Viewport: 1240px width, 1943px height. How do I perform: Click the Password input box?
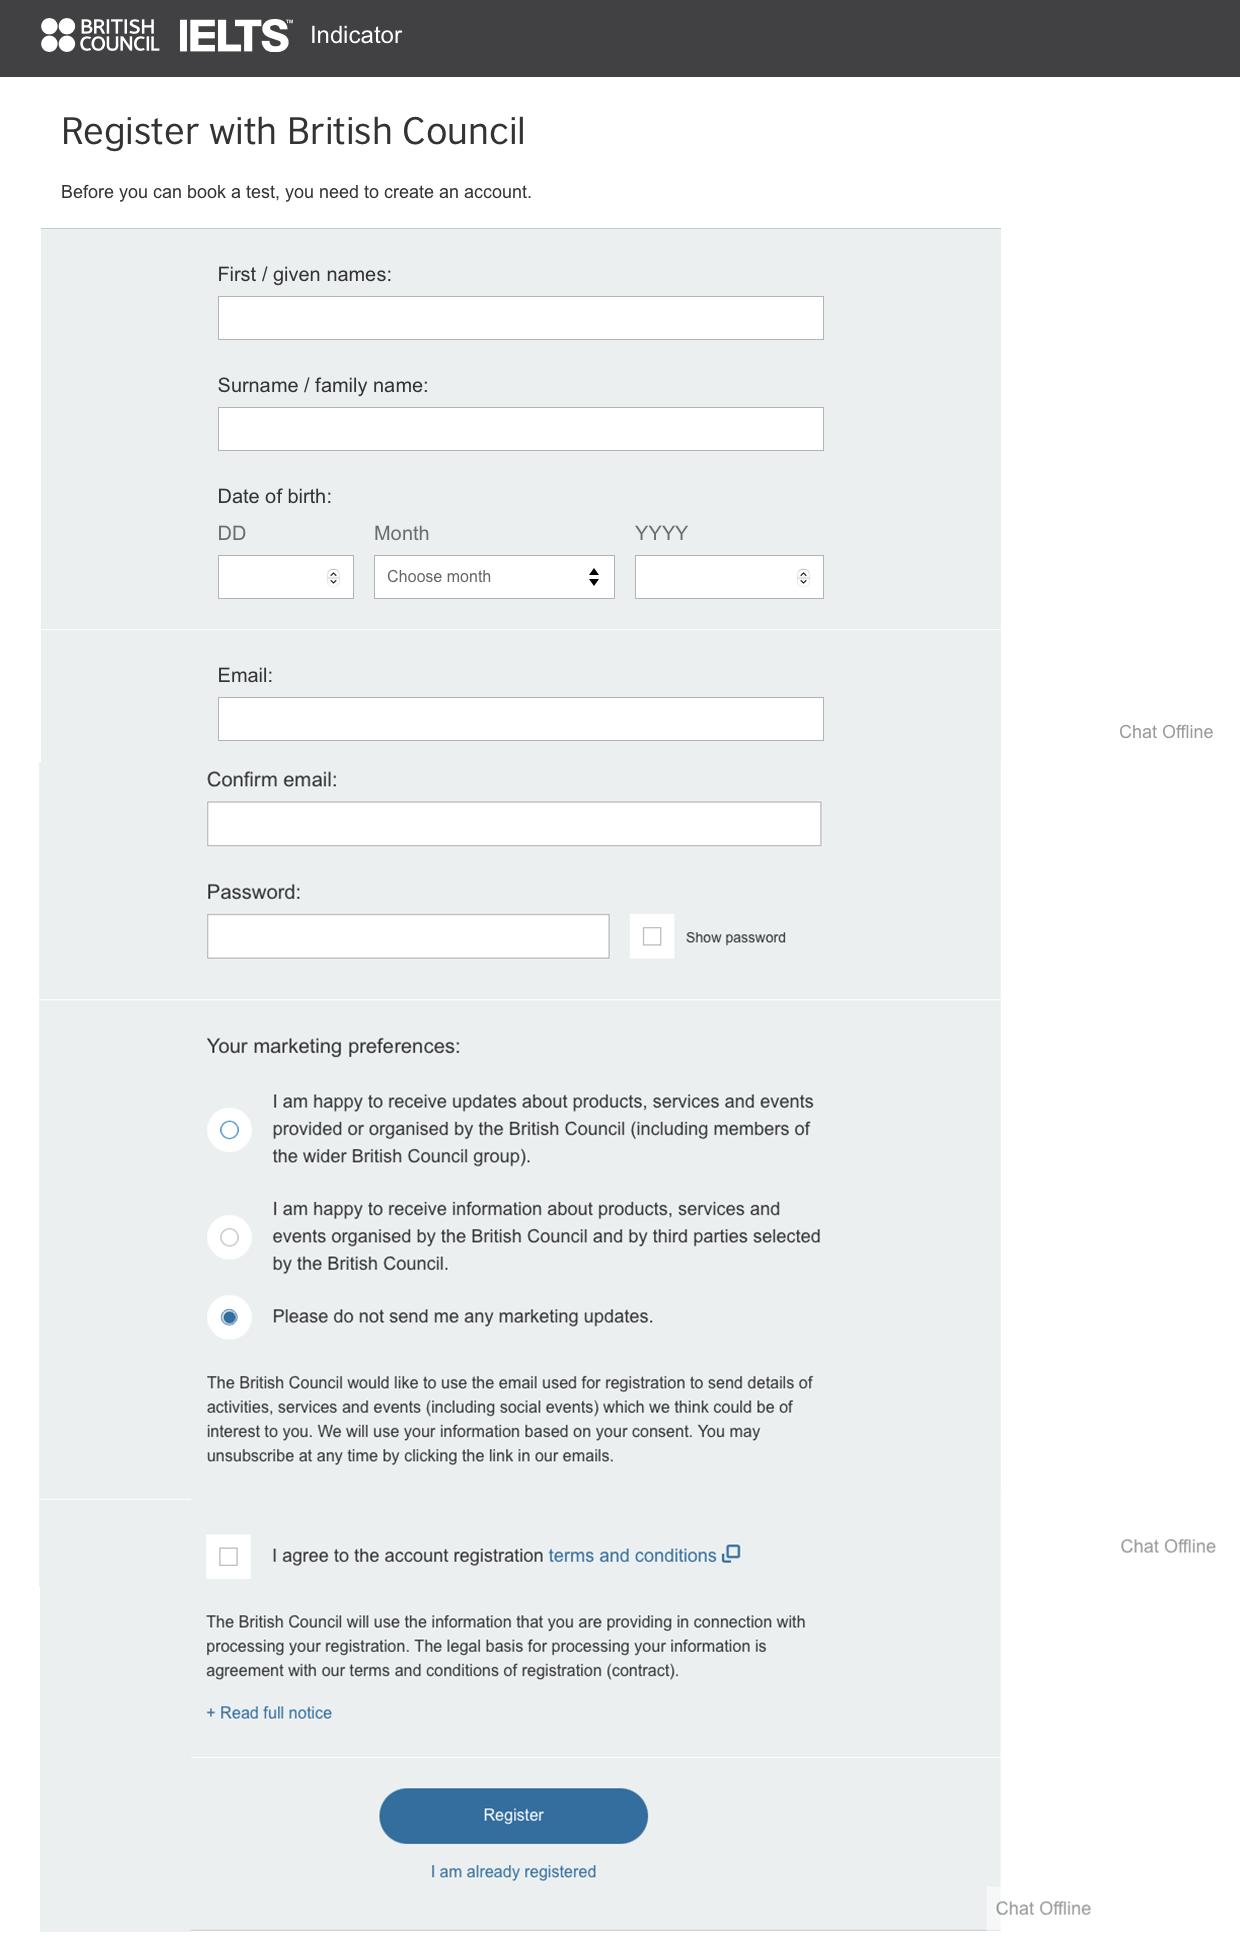[x=408, y=936]
